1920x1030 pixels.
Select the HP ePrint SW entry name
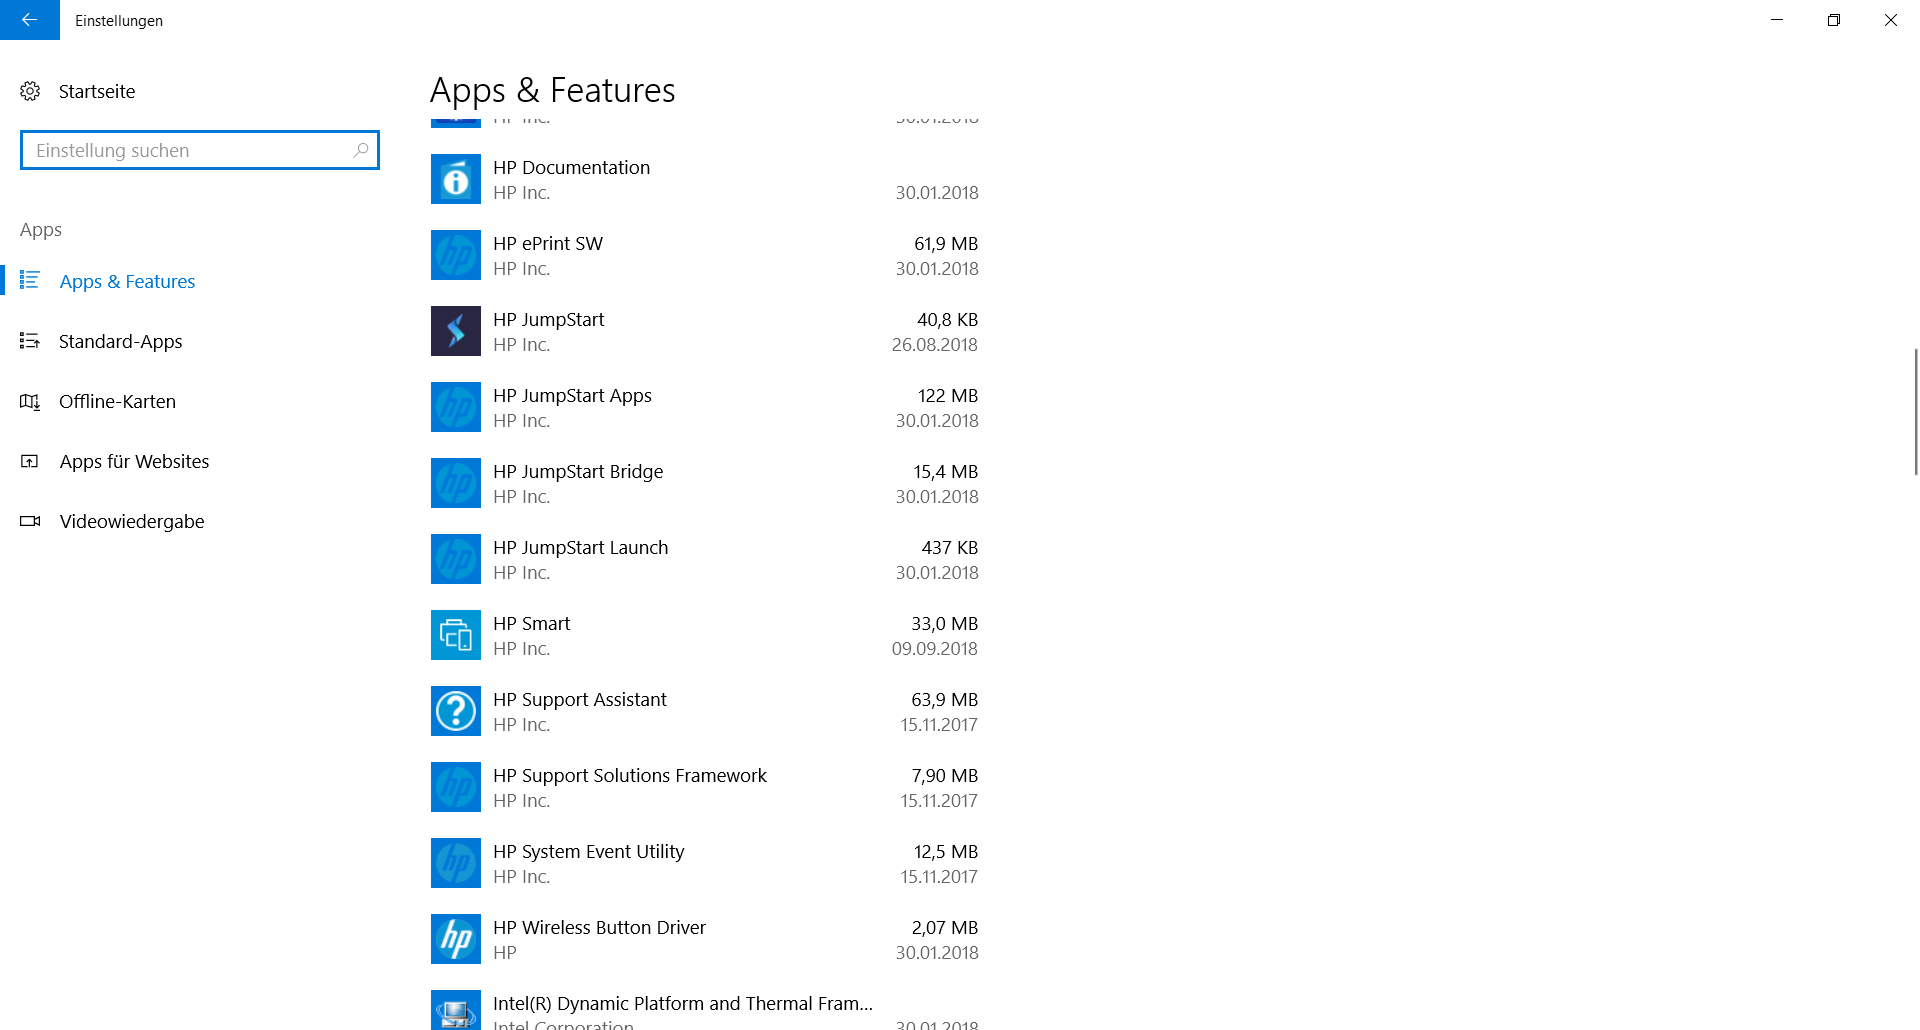[x=548, y=243]
